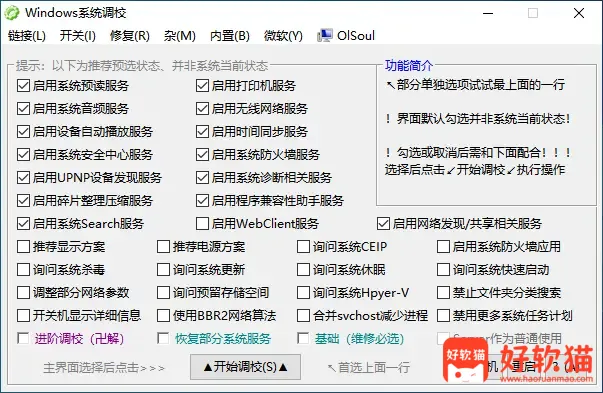Viewport: 603px width, 393px height.
Task: Click the green app icon in title bar
Action: [12, 13]
